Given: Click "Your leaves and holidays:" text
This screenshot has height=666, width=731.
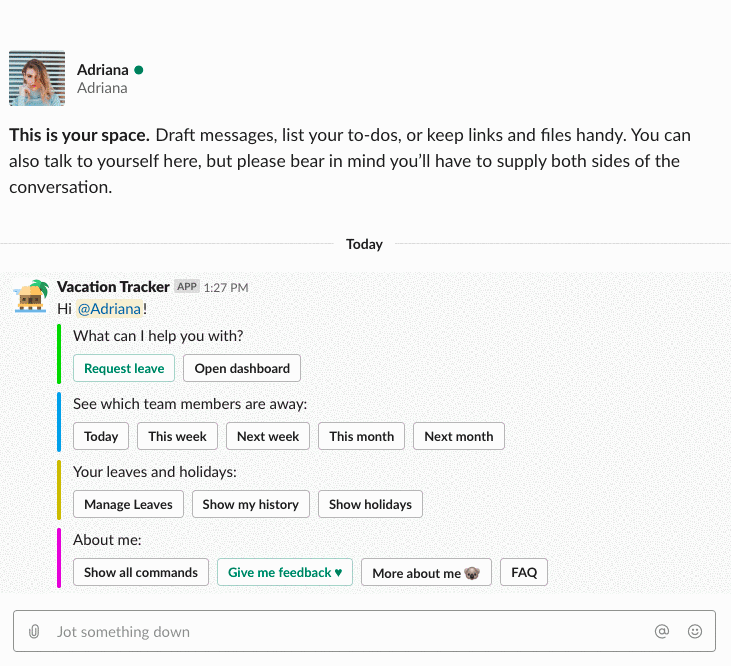Looking at the screenshot, I should coord(155,472).
